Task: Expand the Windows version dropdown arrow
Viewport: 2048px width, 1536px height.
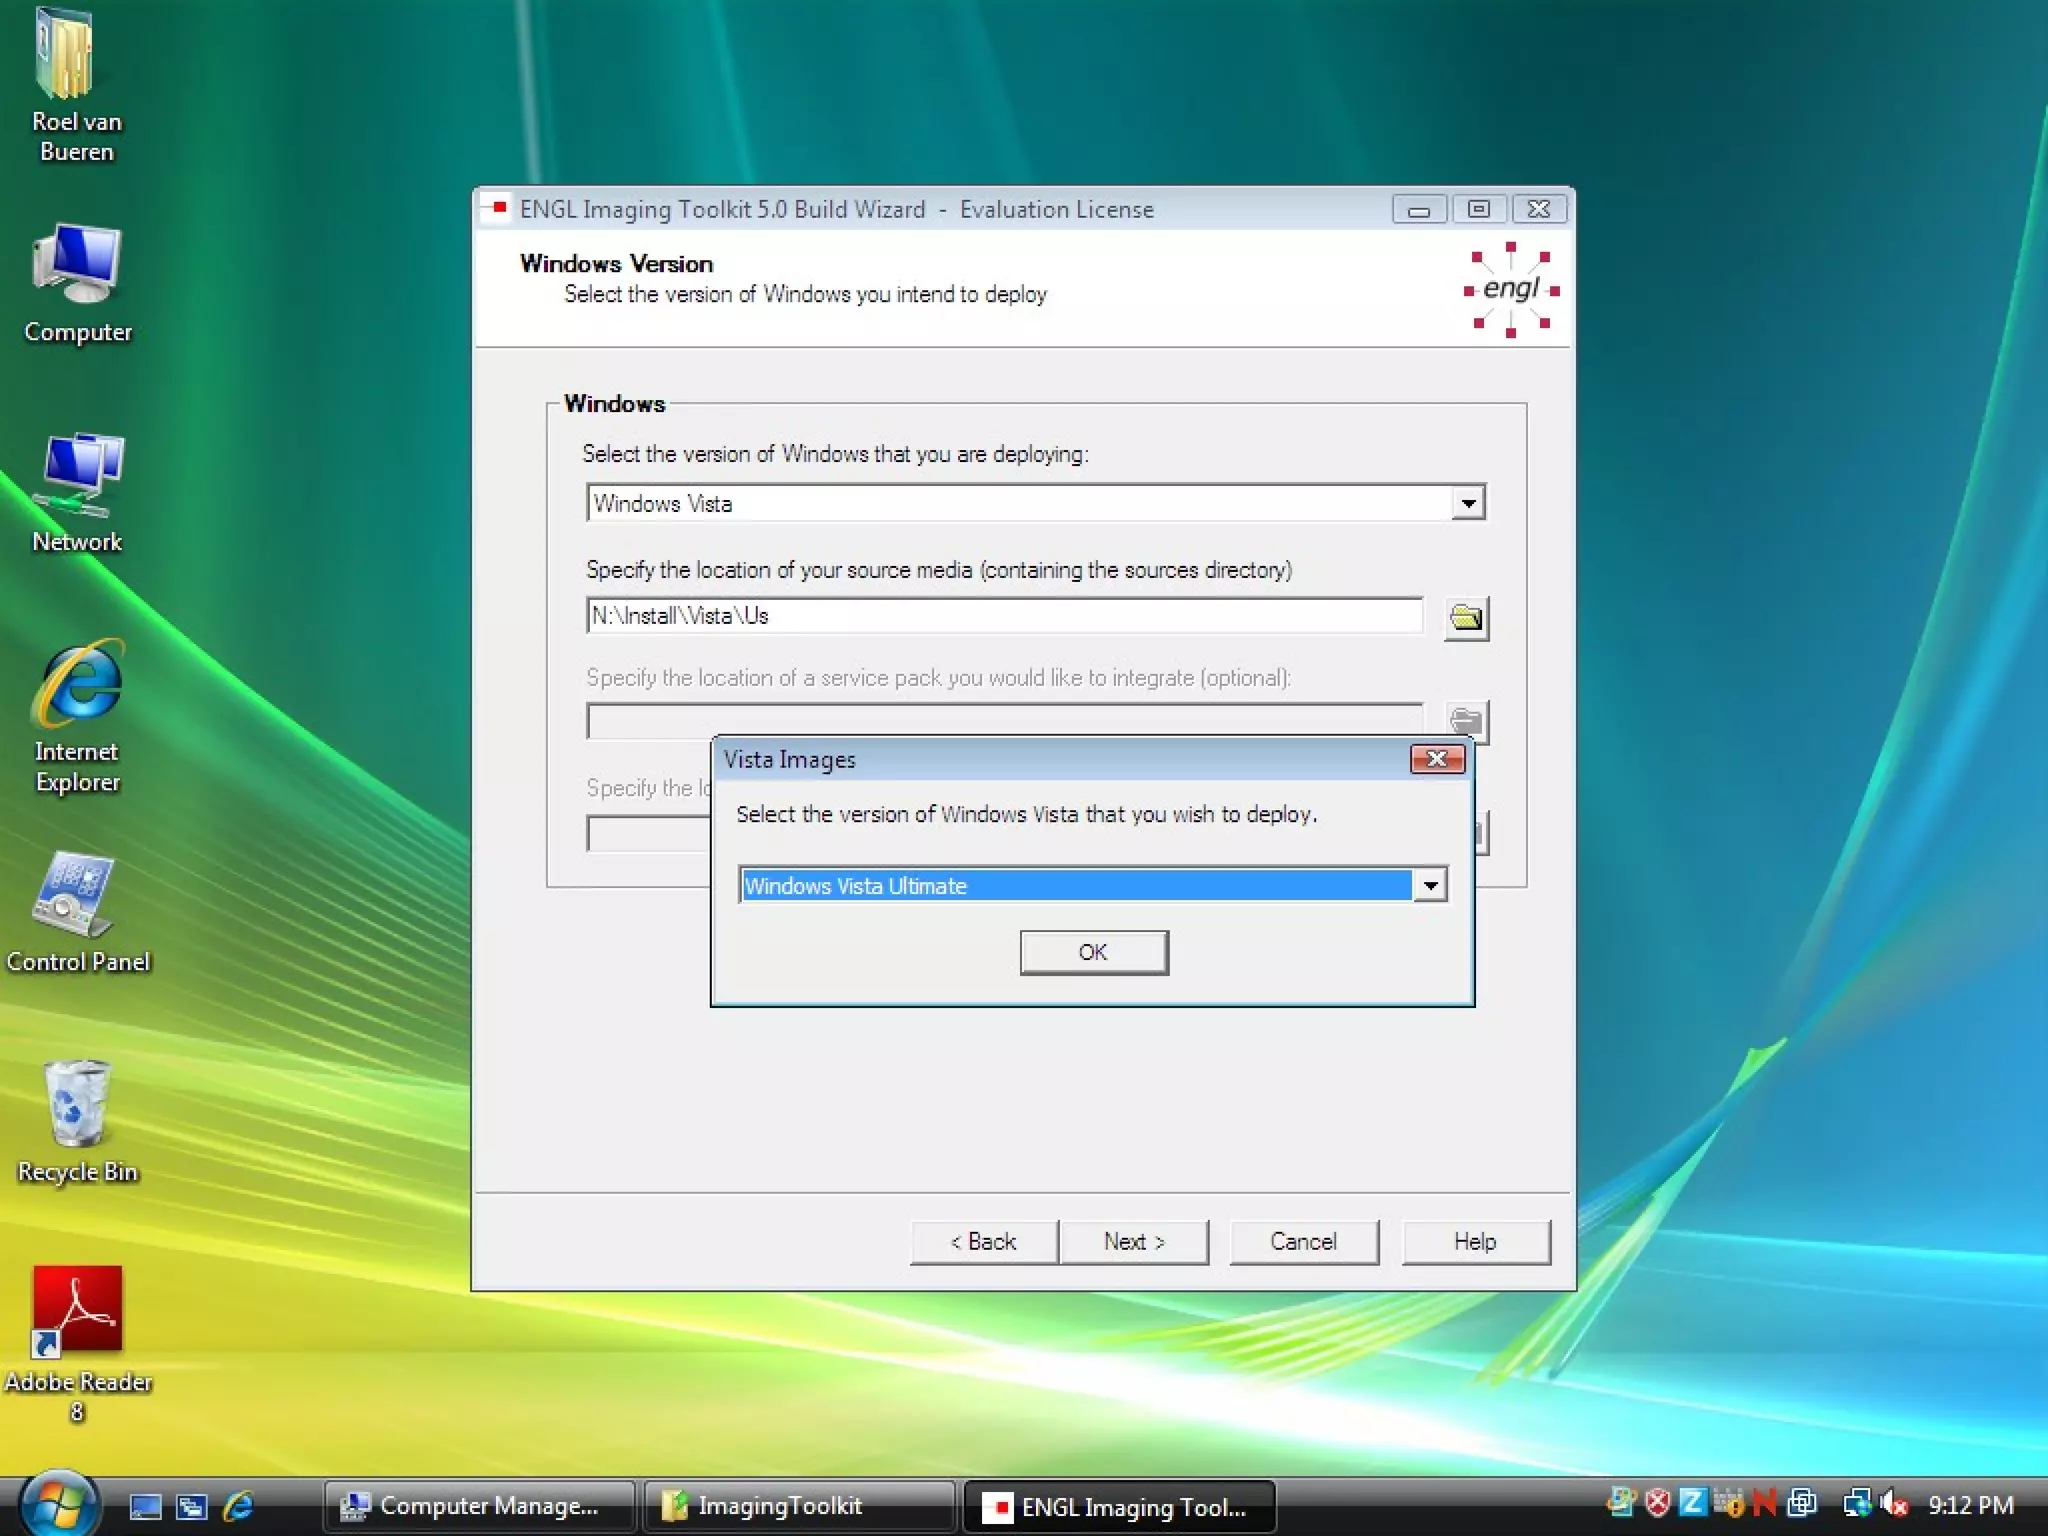Action: pos(1467,503)
